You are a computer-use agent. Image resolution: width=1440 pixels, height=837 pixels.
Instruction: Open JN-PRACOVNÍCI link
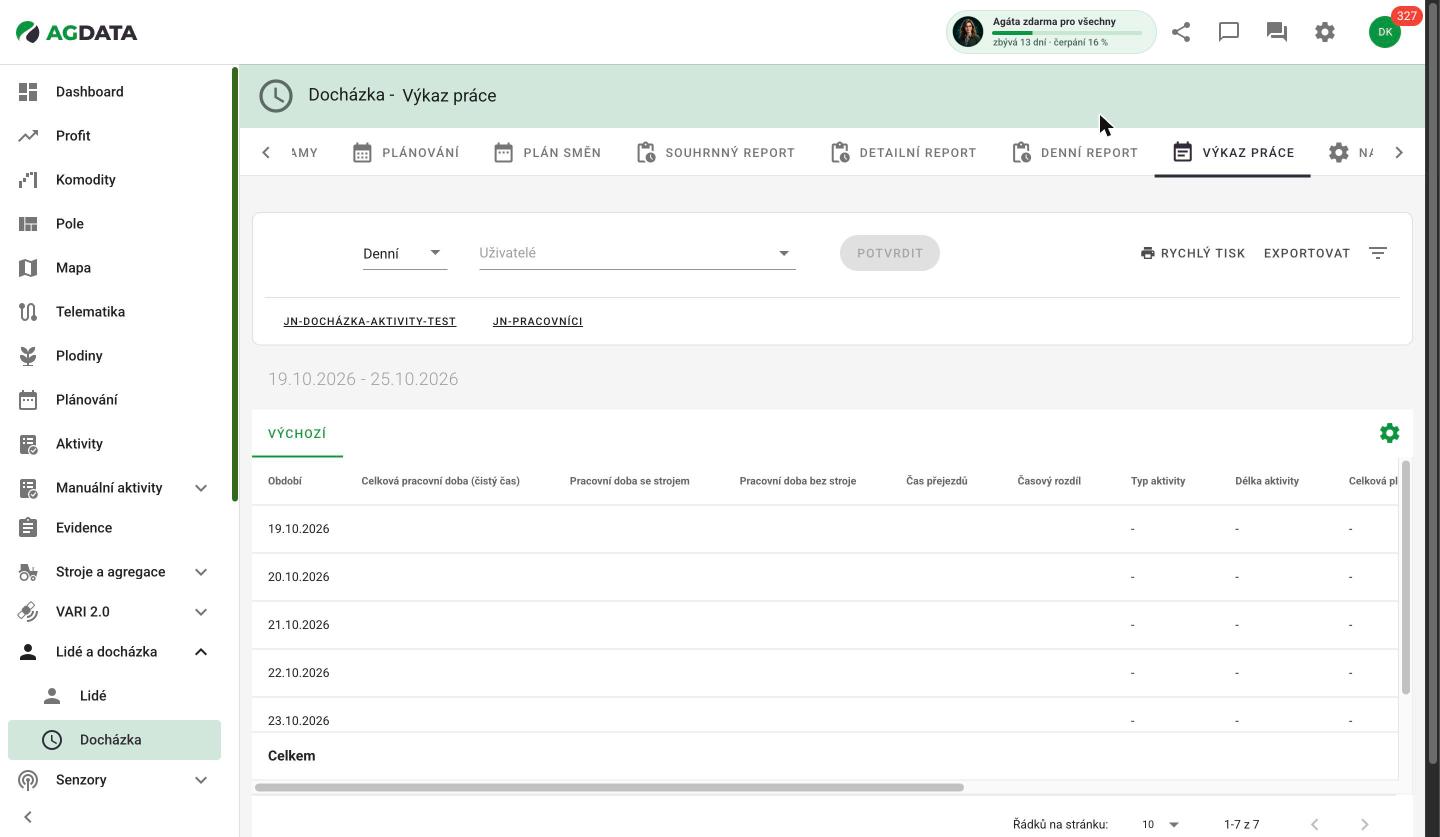tap(538, 321)
